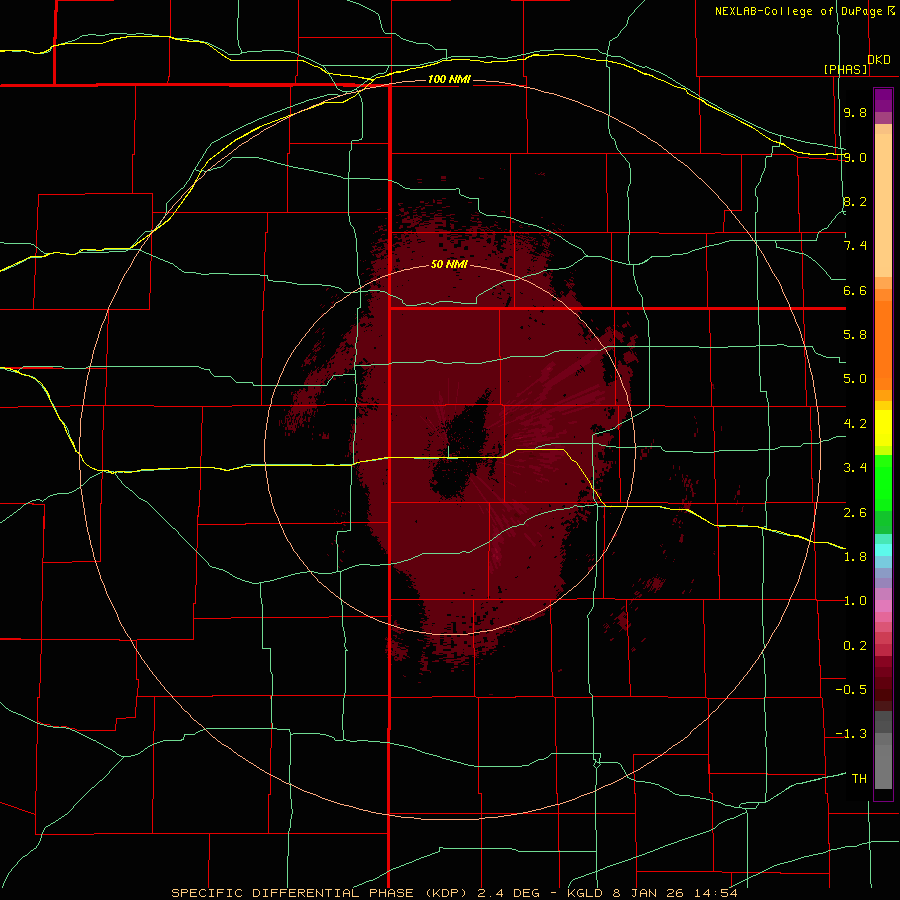Click the -0.5 value on the color scale

(851, 690)
